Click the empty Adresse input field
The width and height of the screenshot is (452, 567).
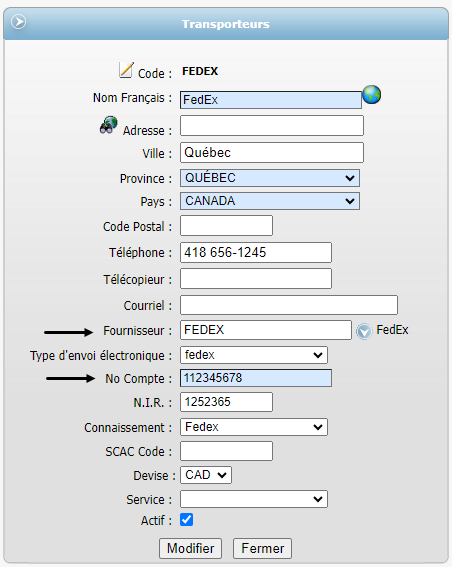coord(272,125)
